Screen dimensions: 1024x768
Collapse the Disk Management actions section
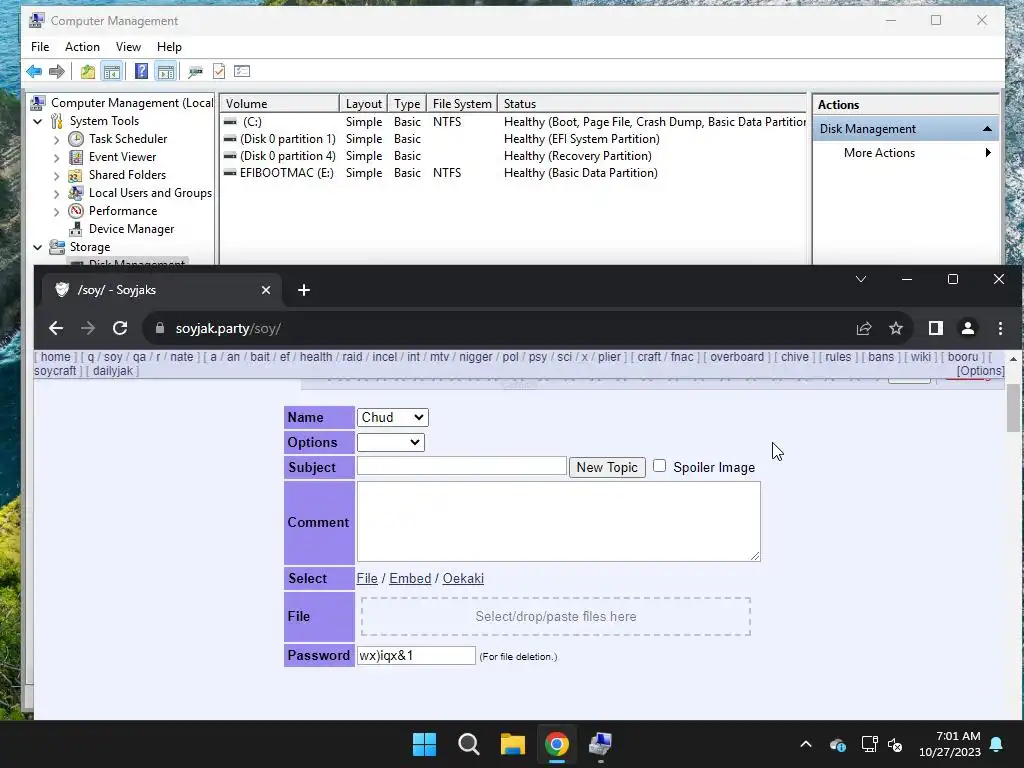tap(987, 129)
